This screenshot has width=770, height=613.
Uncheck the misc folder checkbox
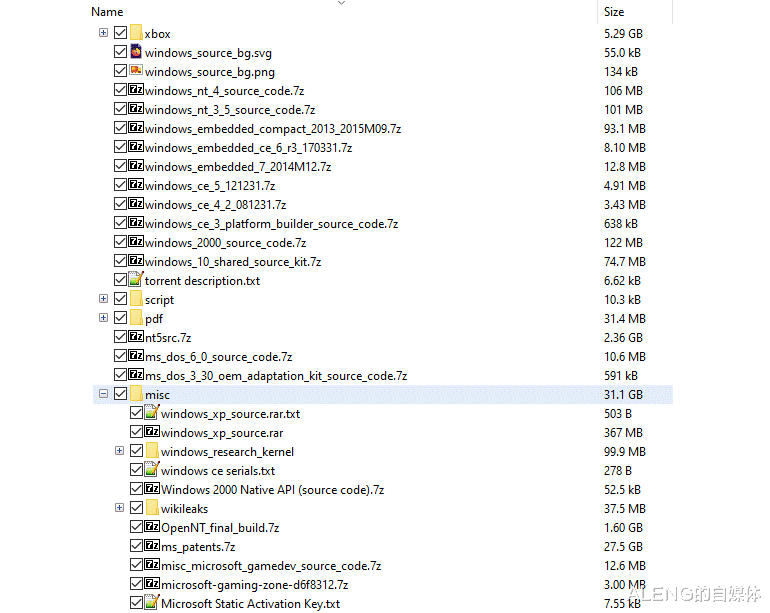[x=120, y=394]
